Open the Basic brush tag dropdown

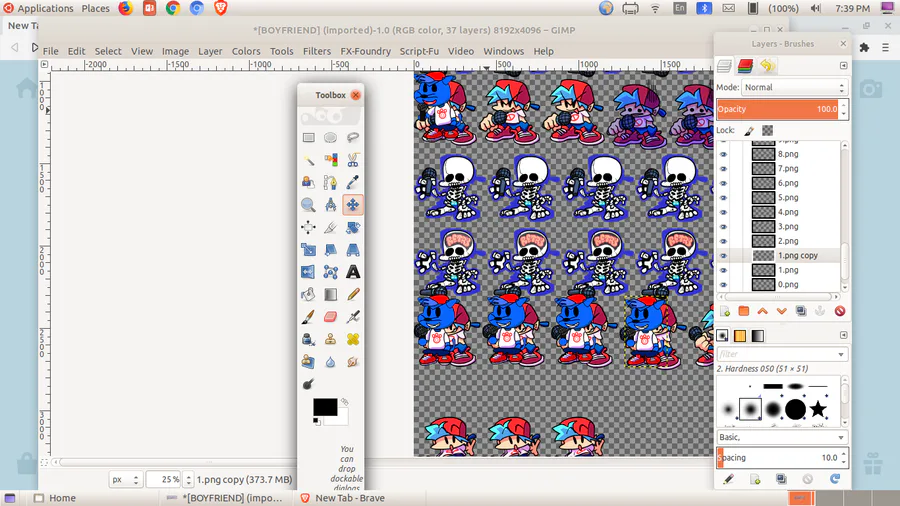pos(782,437)
